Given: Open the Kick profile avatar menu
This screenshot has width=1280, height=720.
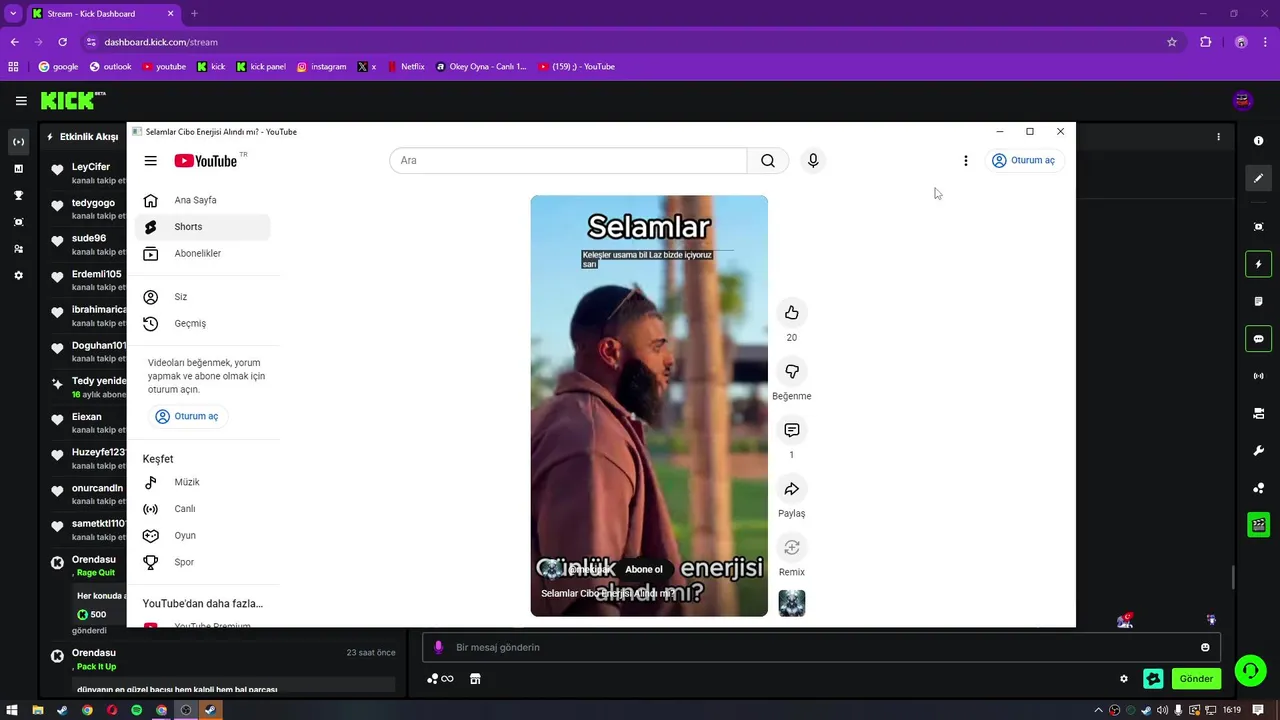Looking at the screenshot, I should (1243, 100).
